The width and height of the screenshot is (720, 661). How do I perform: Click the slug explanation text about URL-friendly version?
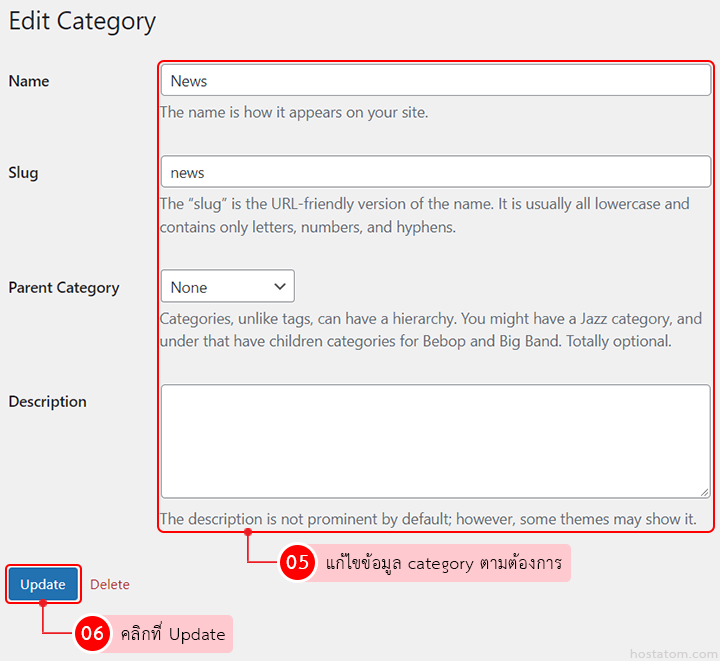point(425,215)
